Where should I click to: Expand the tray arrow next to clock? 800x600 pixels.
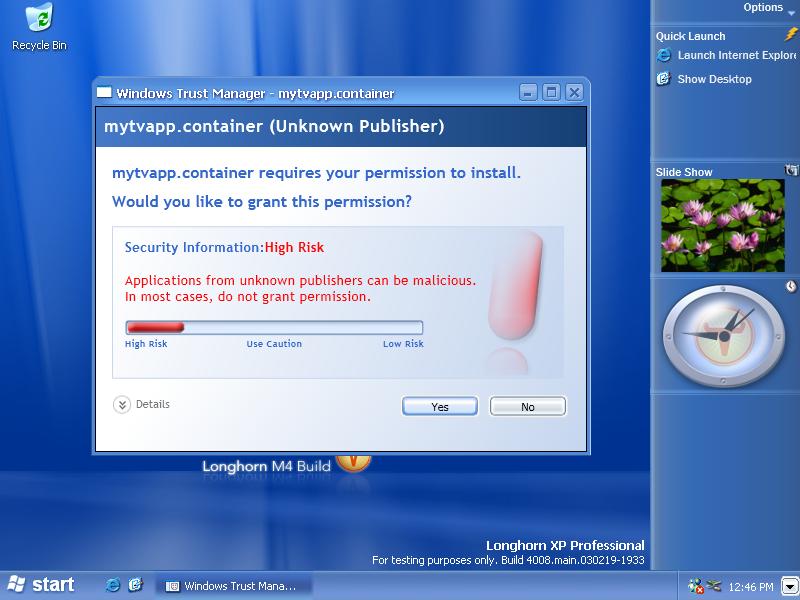pyautogui.click(x=790, y=586)
